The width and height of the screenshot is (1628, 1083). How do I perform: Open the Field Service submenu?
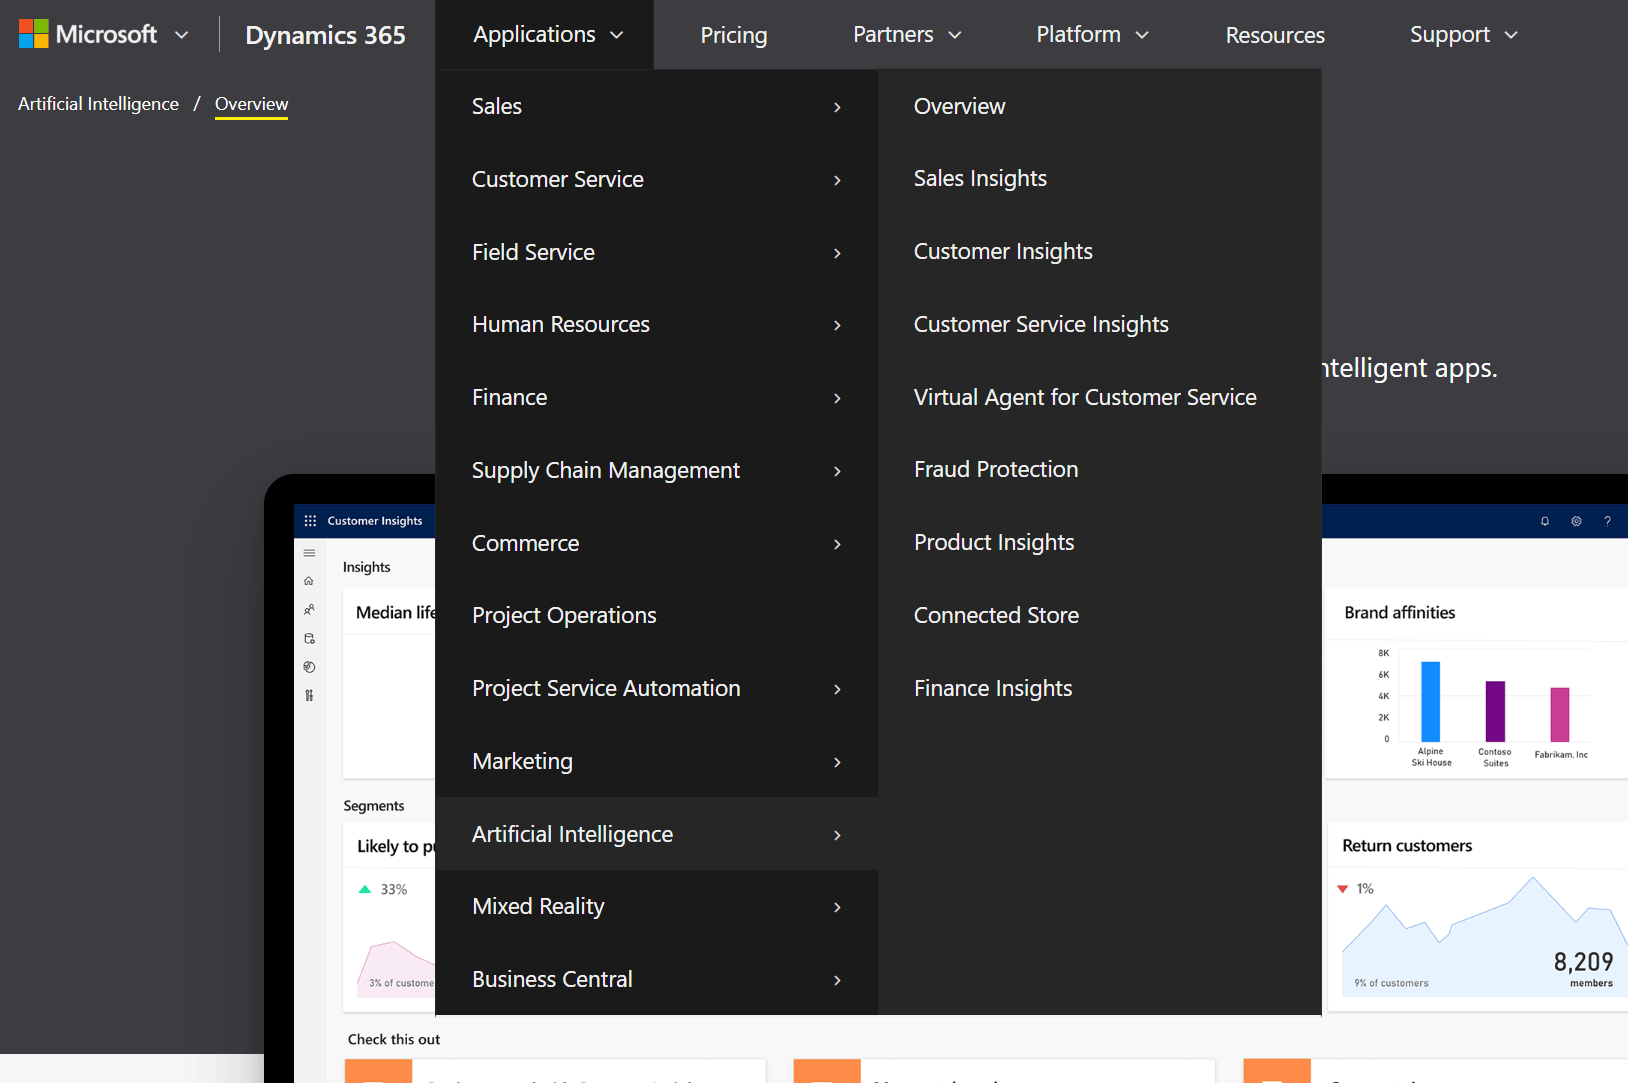pyautogui.click(x=656, y=252)
